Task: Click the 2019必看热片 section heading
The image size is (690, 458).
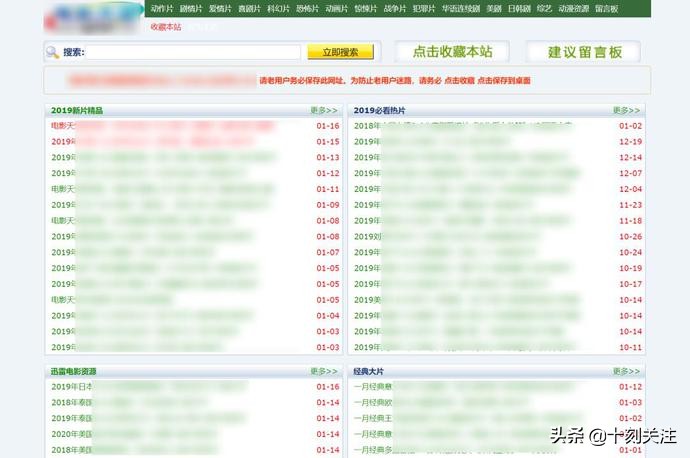Action: (x=379, y=110)
